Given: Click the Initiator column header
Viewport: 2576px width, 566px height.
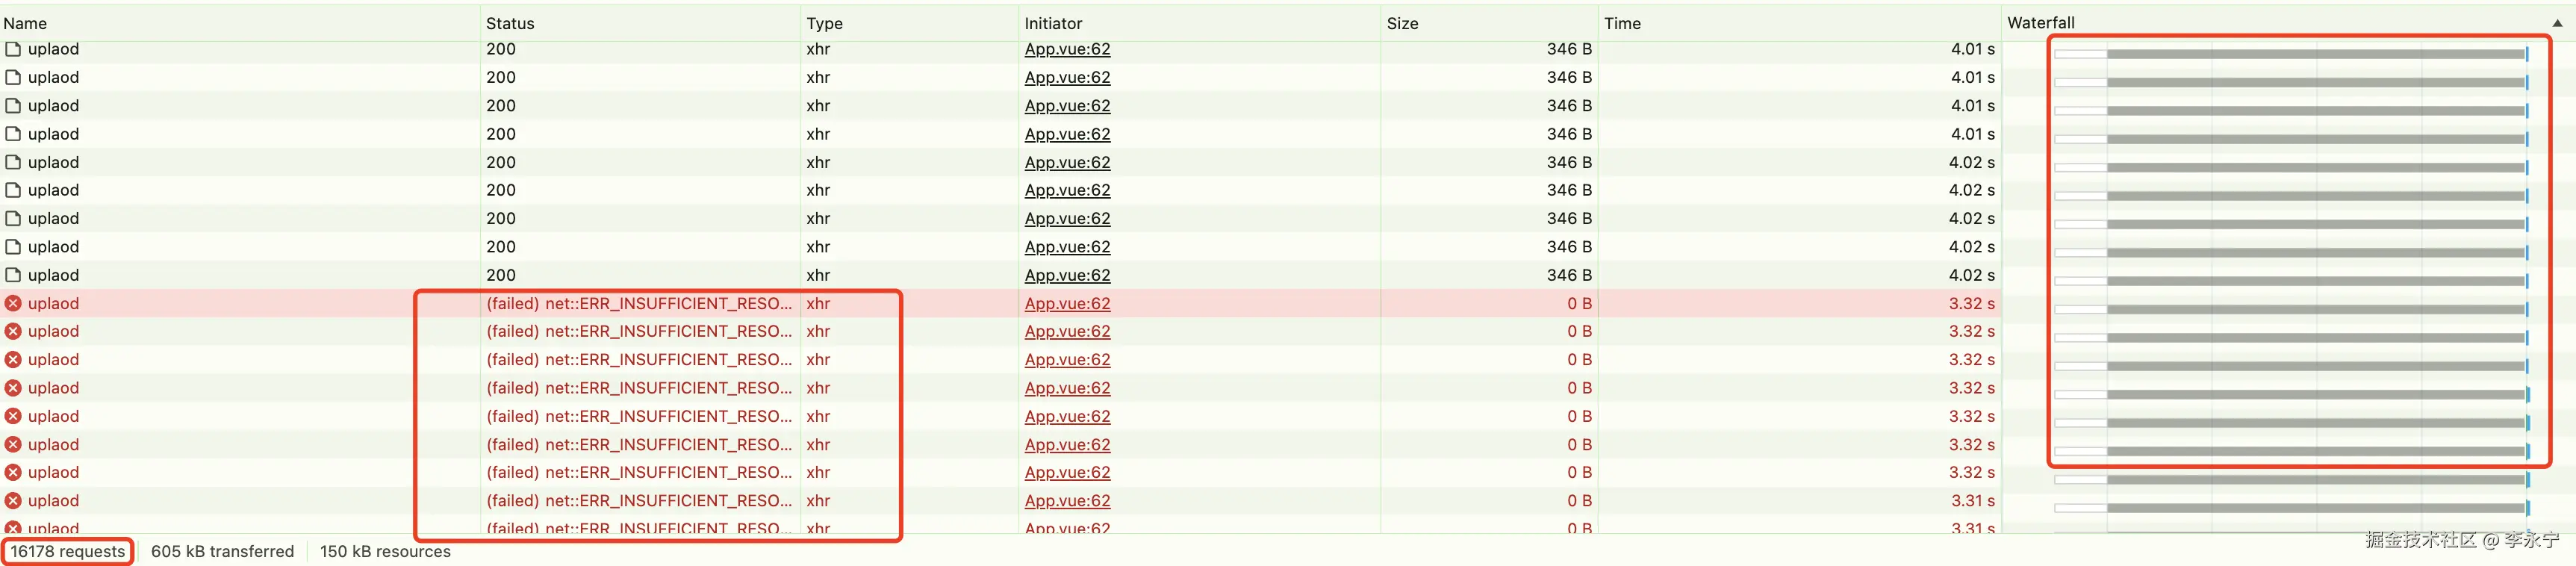Looking at the screenshot, I should pos(1053,23).
